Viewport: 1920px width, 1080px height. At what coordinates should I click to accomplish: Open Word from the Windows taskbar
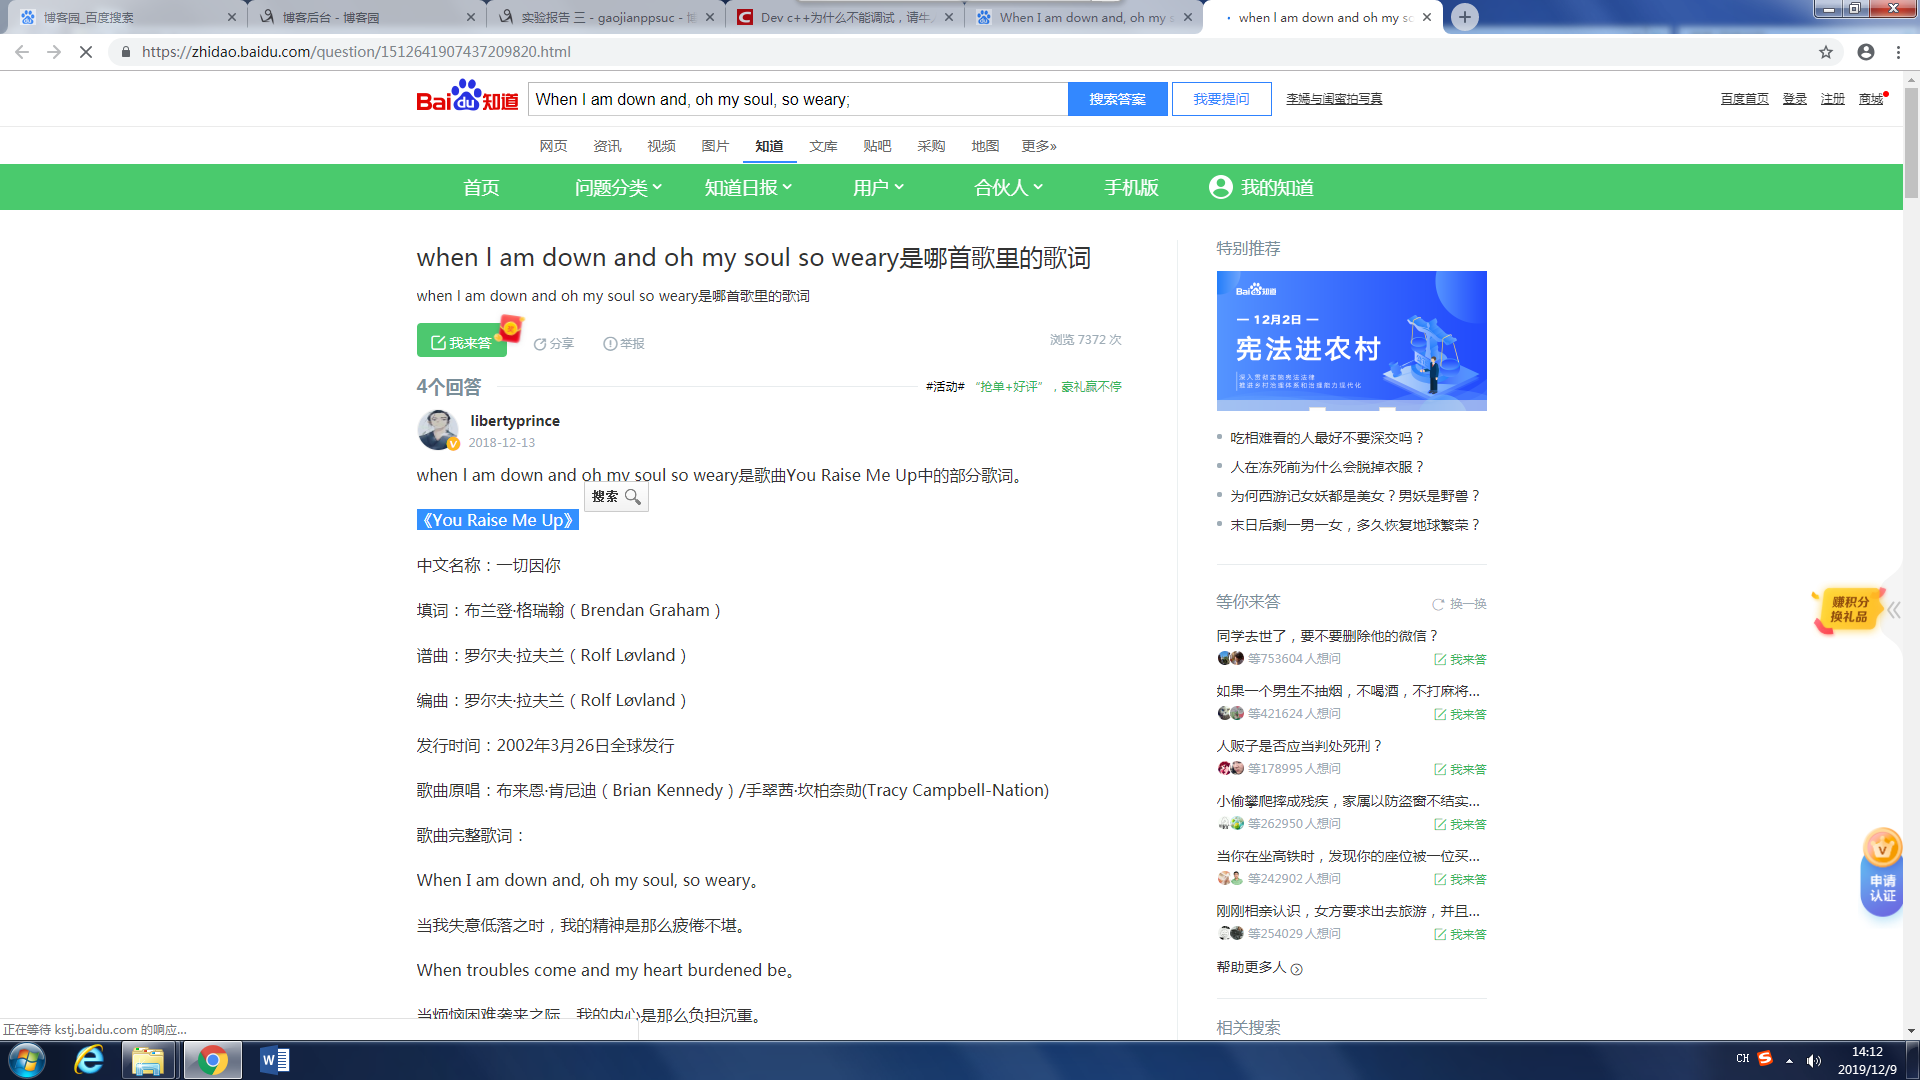pyautogui.click(x=273, y=1060)
